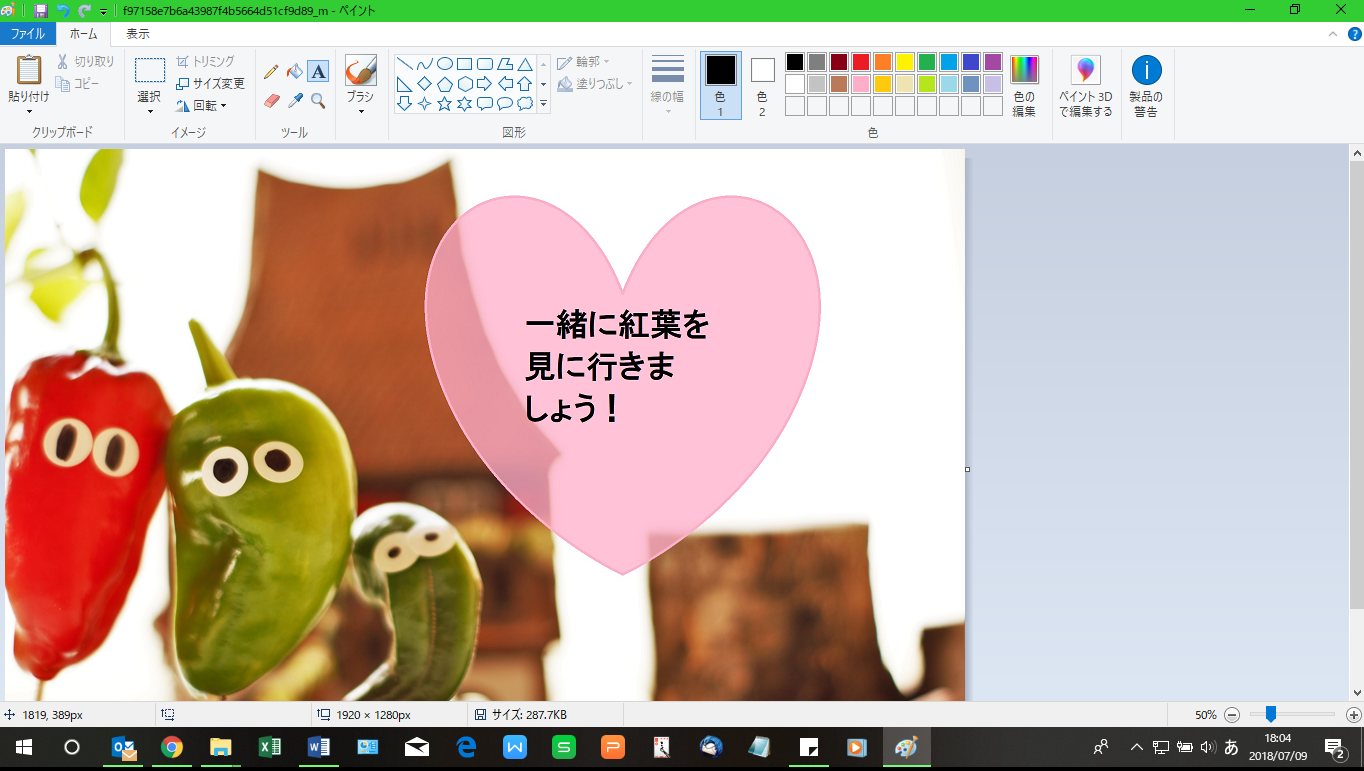Select 色 1 foreground color box
Viewport: 1364px width, 771px height.
point(721,86)
